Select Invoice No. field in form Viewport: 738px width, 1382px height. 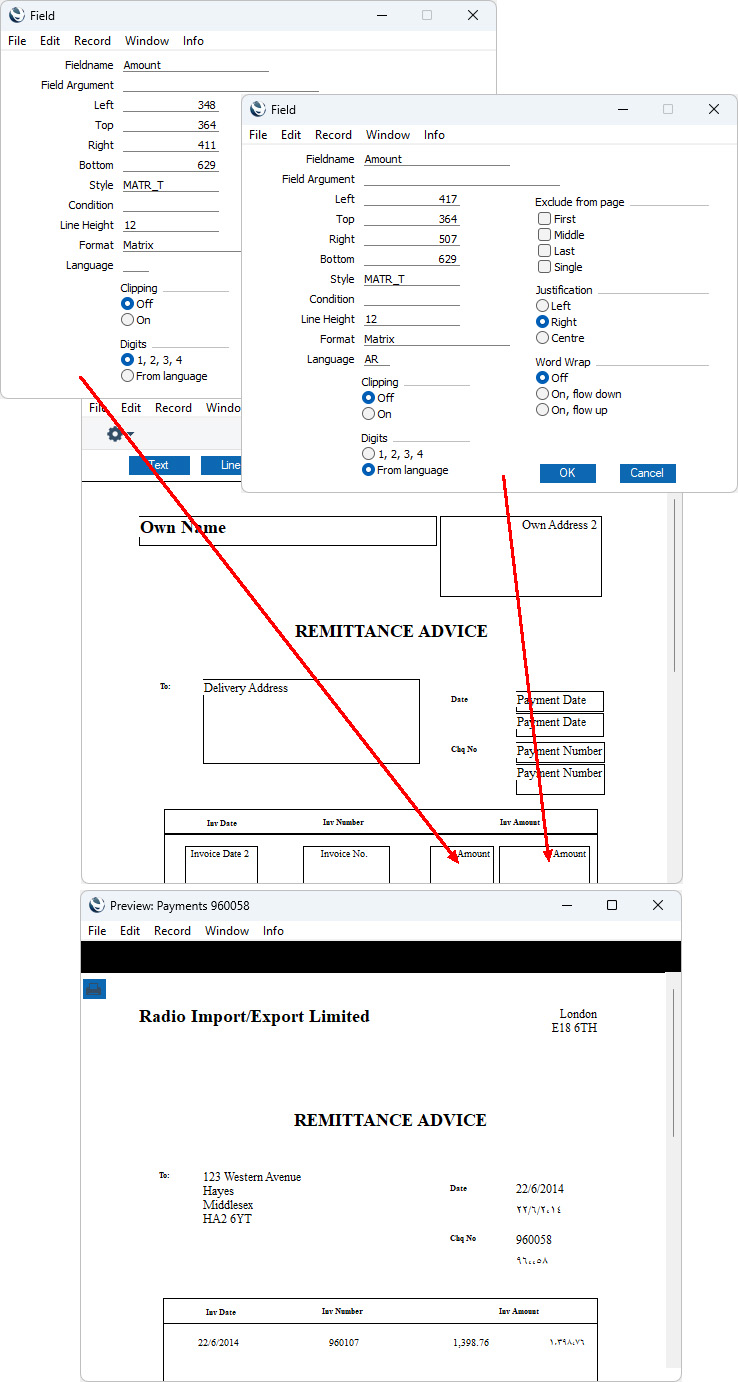(x=346, y=865)
